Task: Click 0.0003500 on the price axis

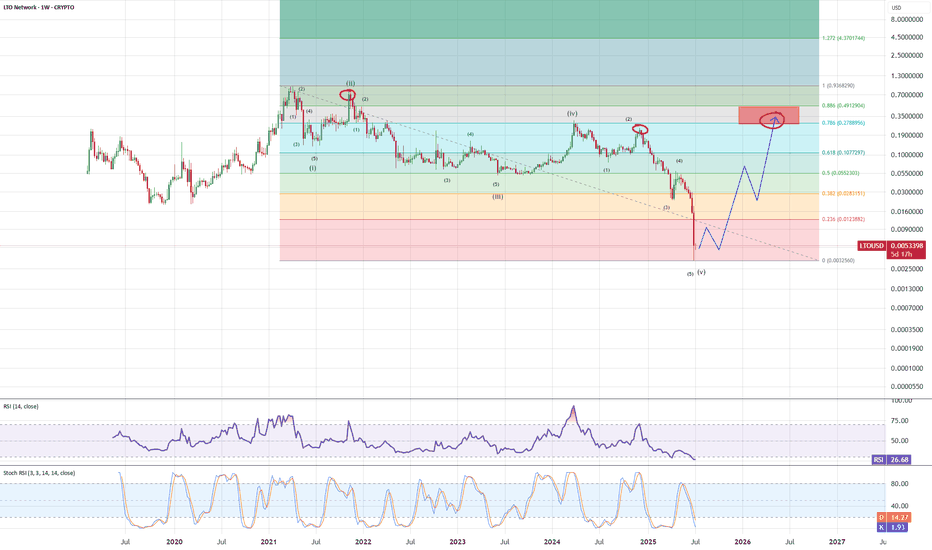Action: point(907,329)
